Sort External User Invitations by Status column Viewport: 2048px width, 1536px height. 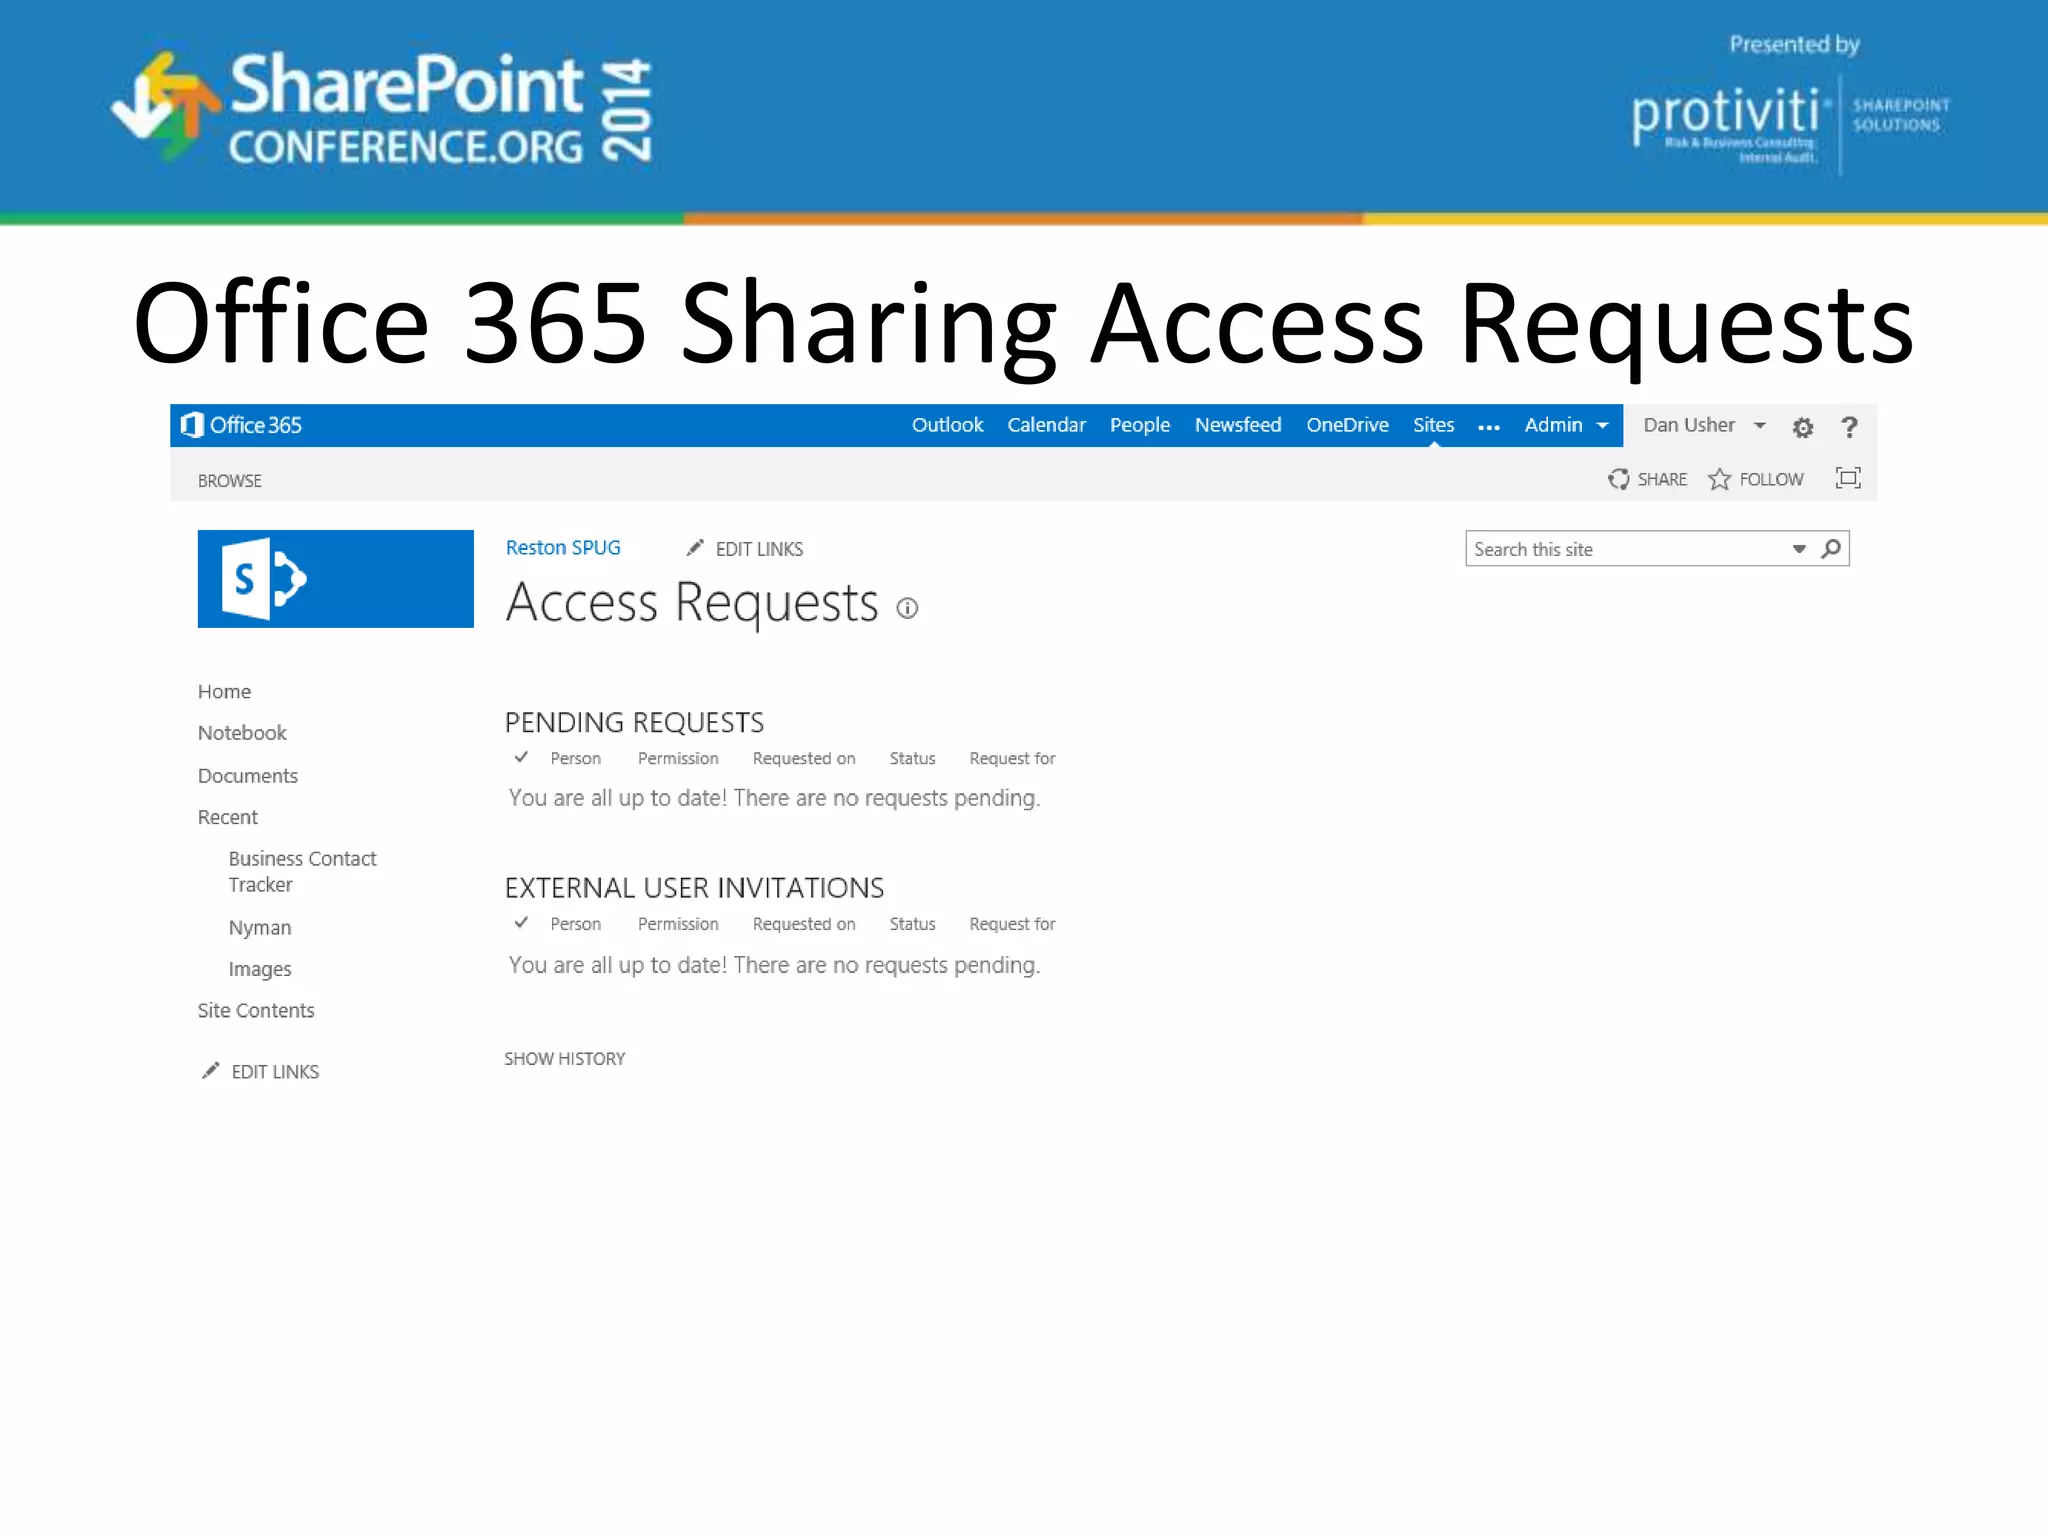click(x=912, y=924)
